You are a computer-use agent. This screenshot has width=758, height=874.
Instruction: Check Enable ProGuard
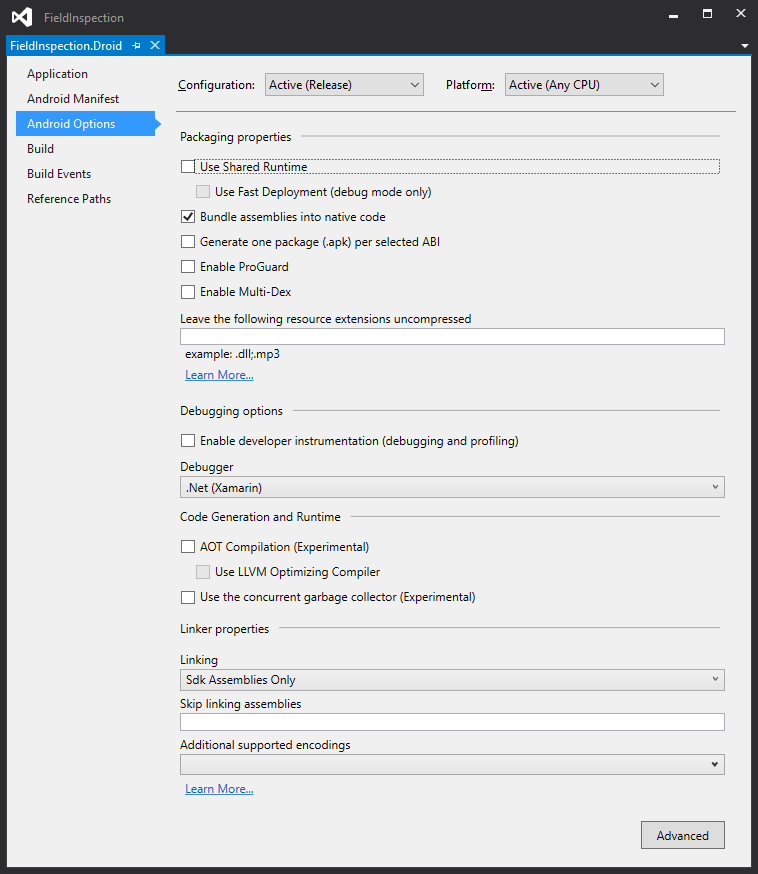[x=188, y=267]
